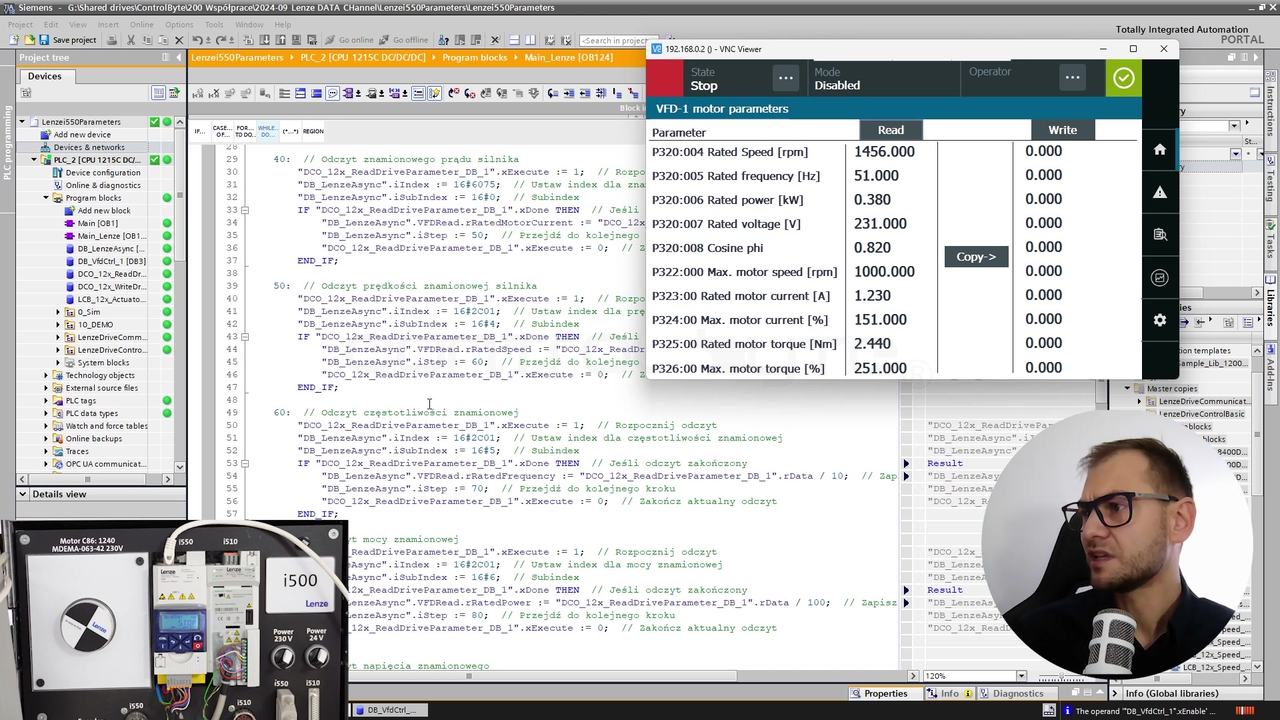The image size is (1280, 720).
Task: Click the Paste icon in TIA toolbar
Action: pos(162,40)
